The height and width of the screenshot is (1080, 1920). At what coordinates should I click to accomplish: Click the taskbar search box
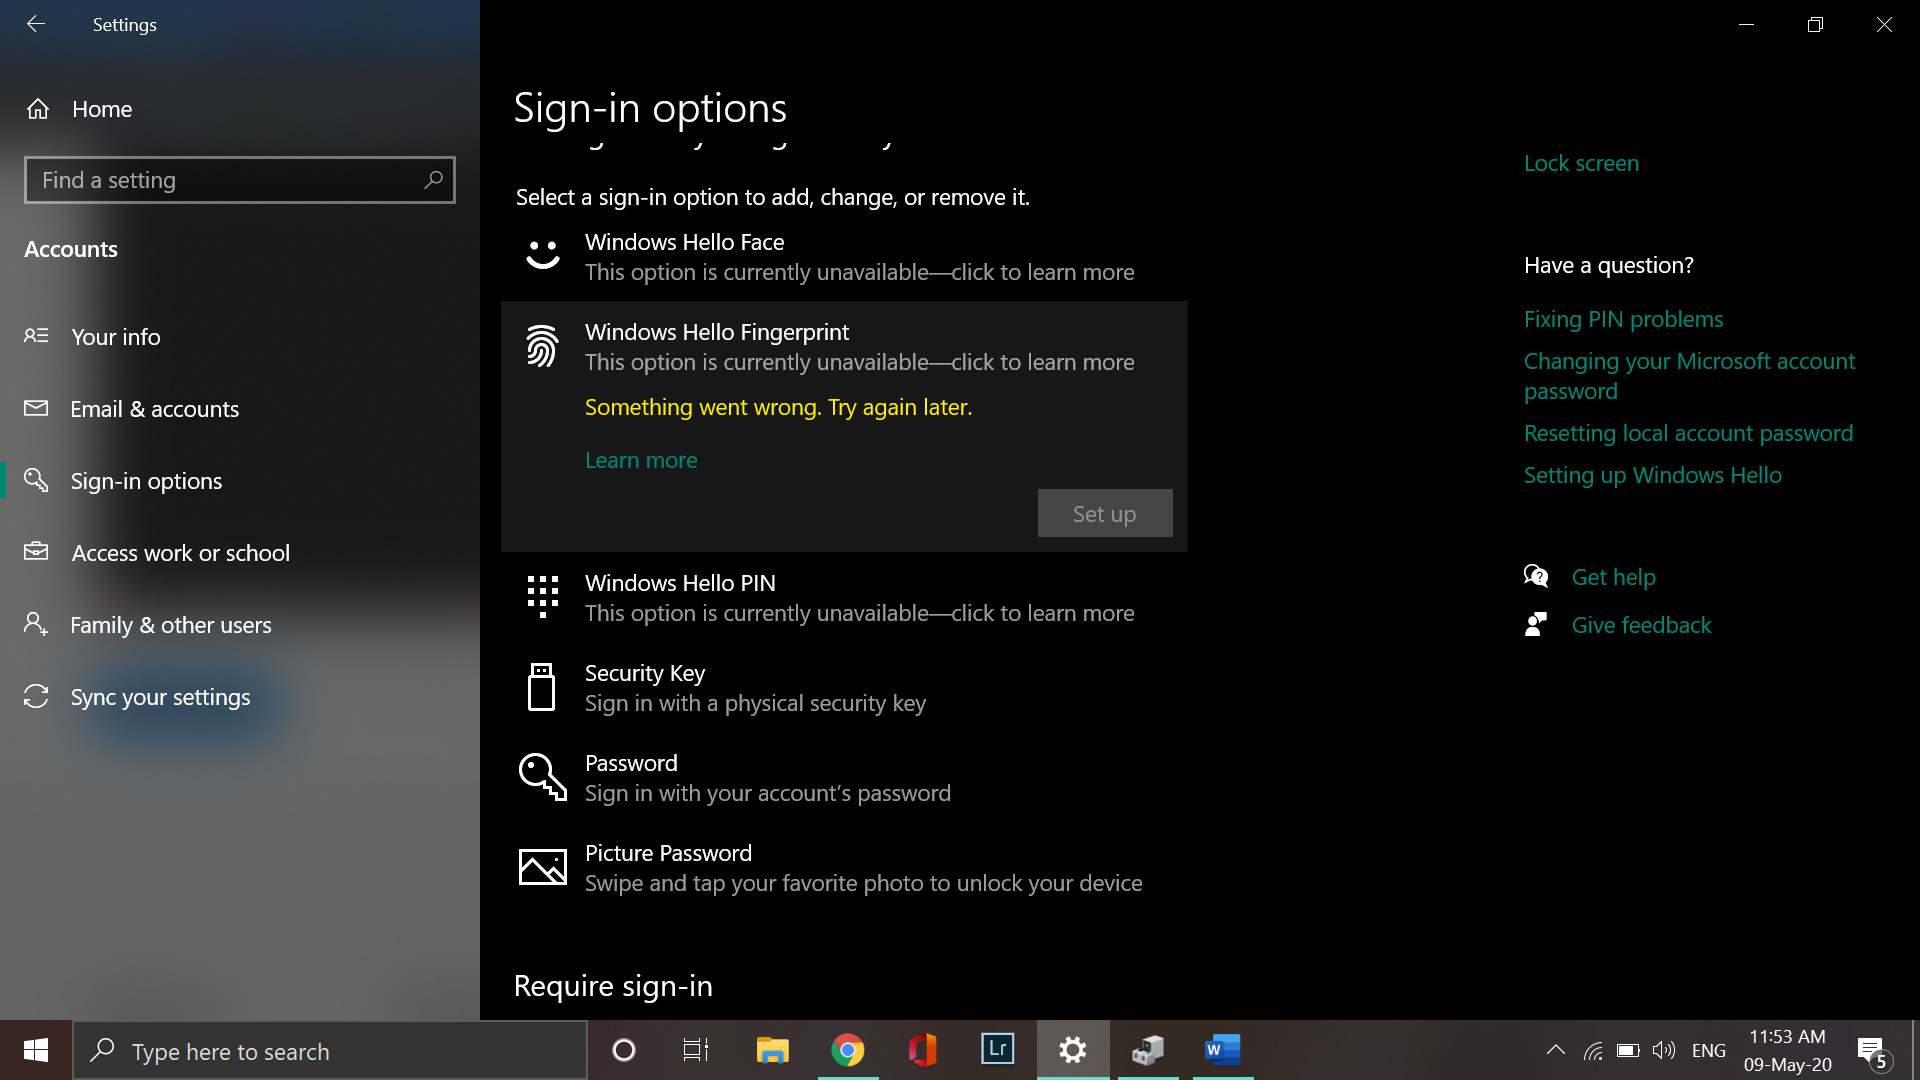330,1051
